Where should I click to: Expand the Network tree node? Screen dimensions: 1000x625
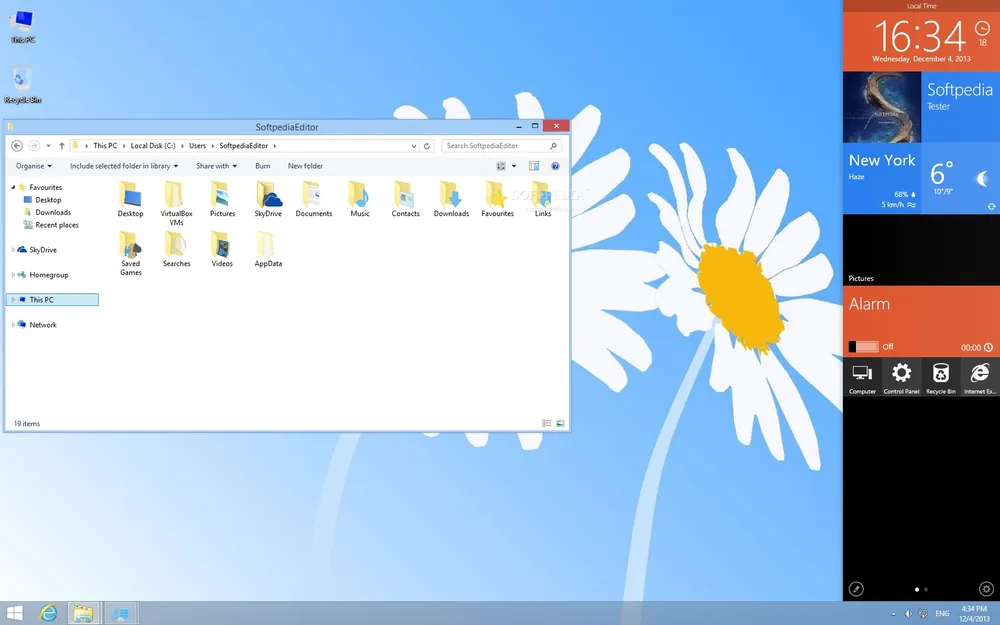pos(13,325)
